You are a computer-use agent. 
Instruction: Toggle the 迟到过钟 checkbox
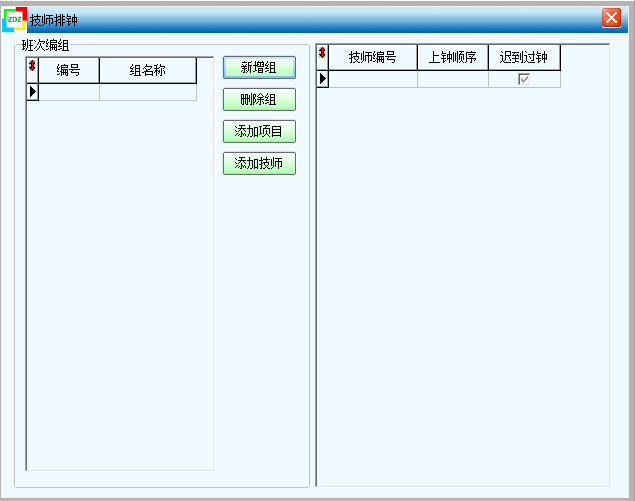pos(524,79)
